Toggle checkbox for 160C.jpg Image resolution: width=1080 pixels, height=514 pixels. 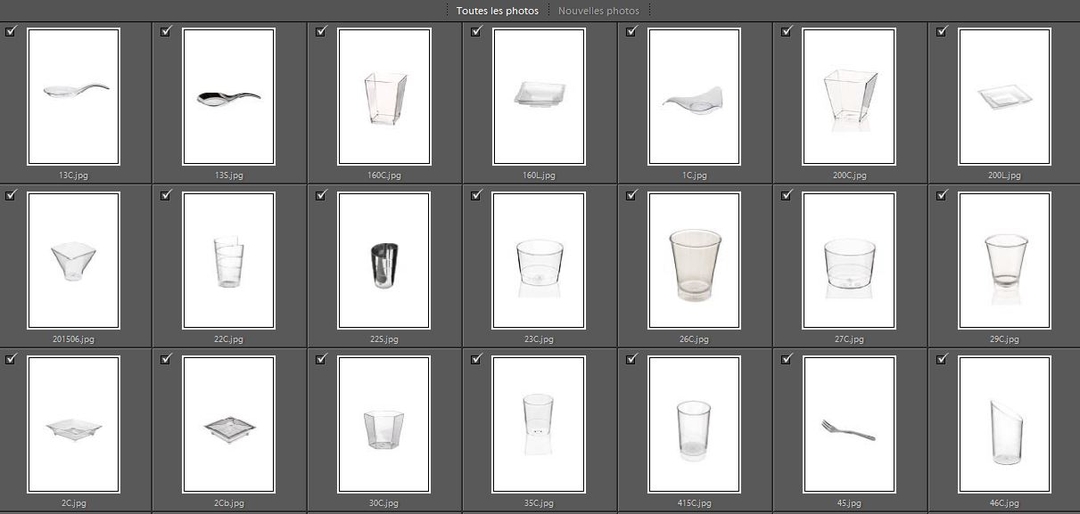tap(321, 31)
